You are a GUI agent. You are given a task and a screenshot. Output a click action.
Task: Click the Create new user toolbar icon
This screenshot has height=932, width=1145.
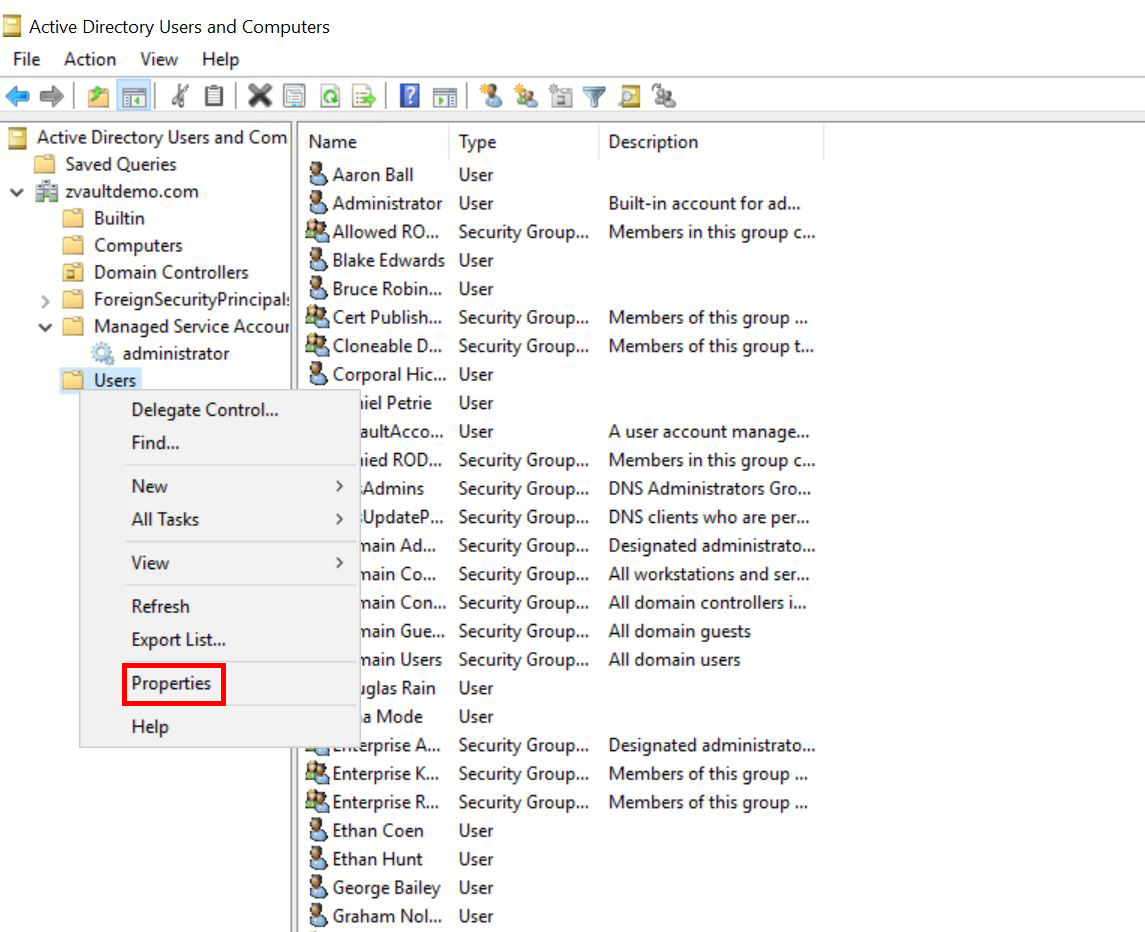(x=491, y=96)
